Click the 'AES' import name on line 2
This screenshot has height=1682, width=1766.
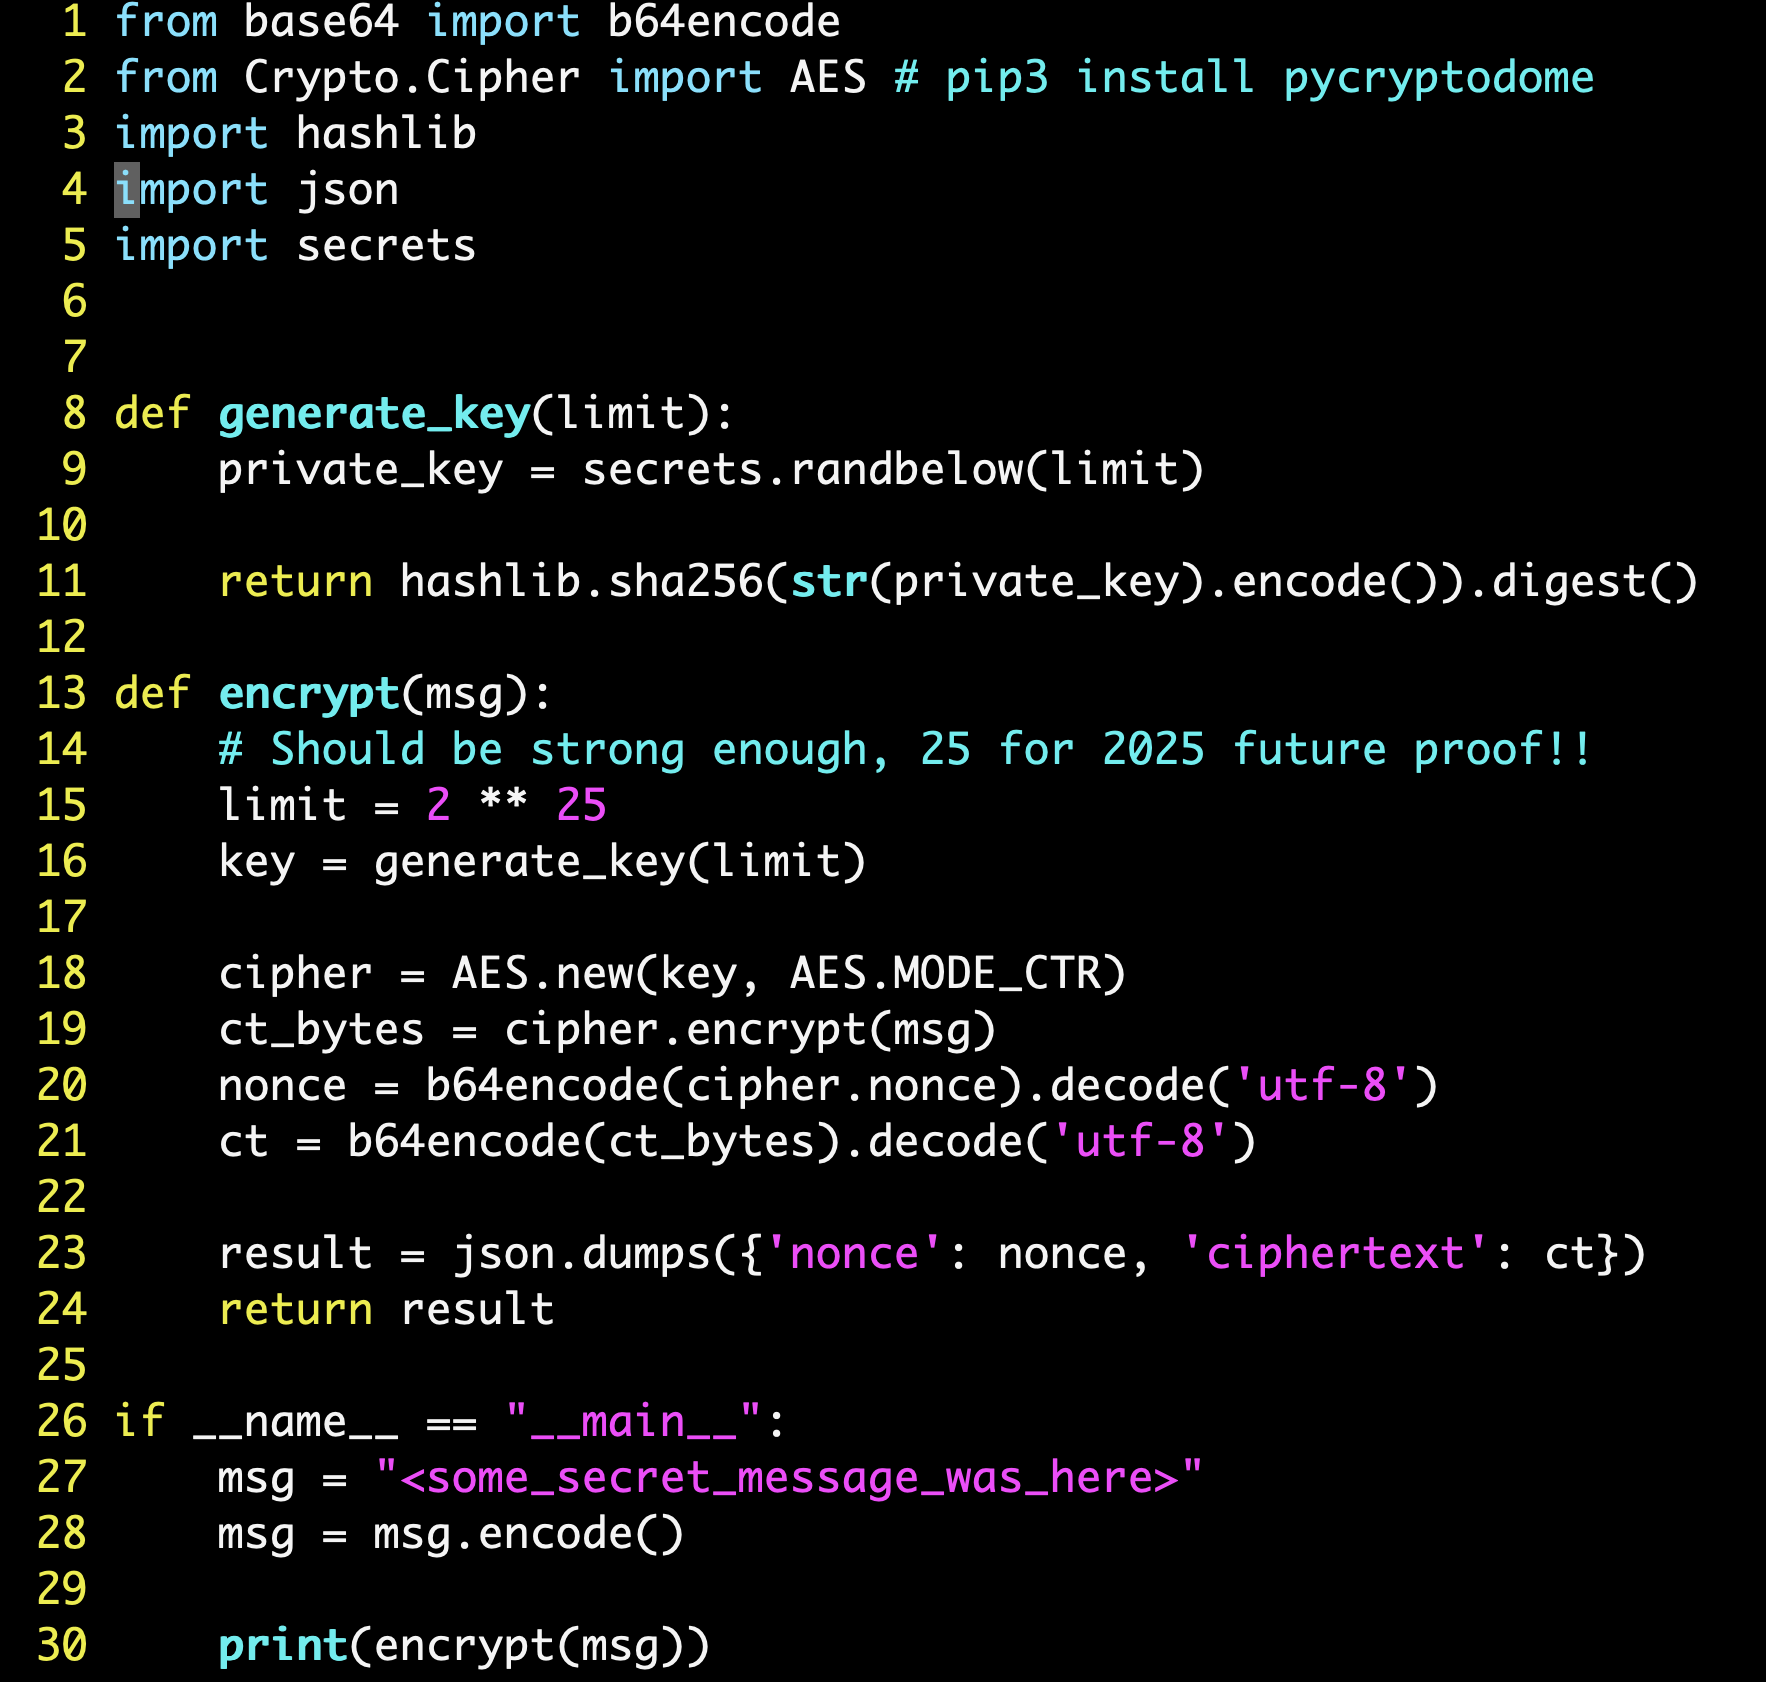tap(828, 78)
